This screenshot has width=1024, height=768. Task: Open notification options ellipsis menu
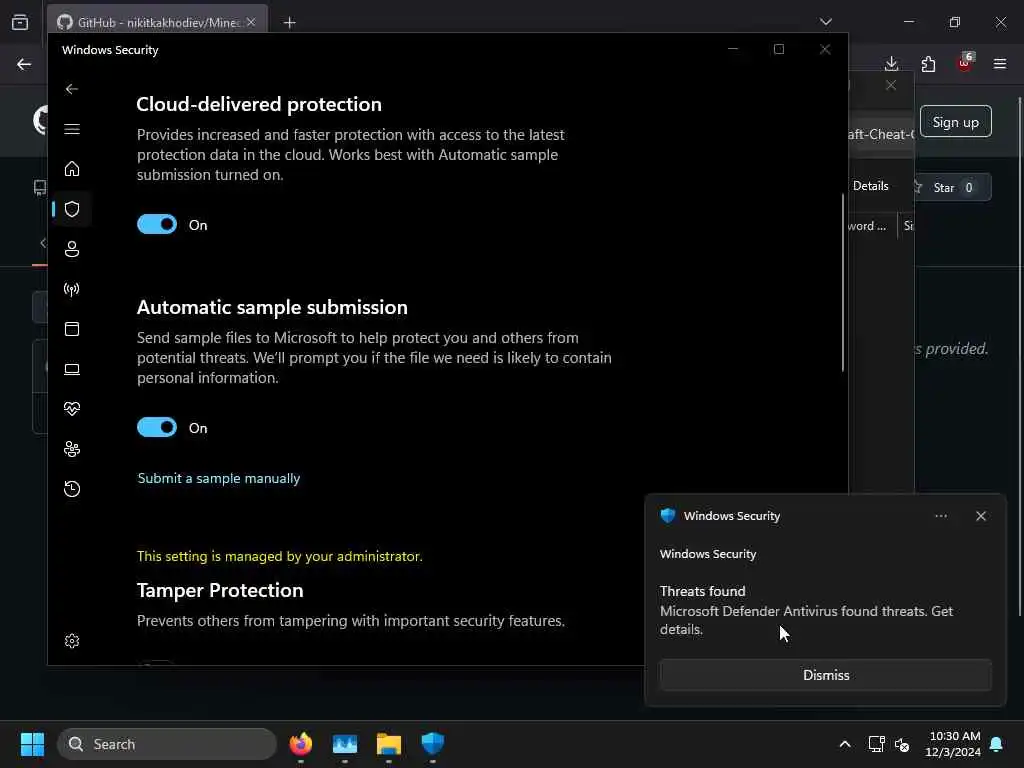click(940, 516)
